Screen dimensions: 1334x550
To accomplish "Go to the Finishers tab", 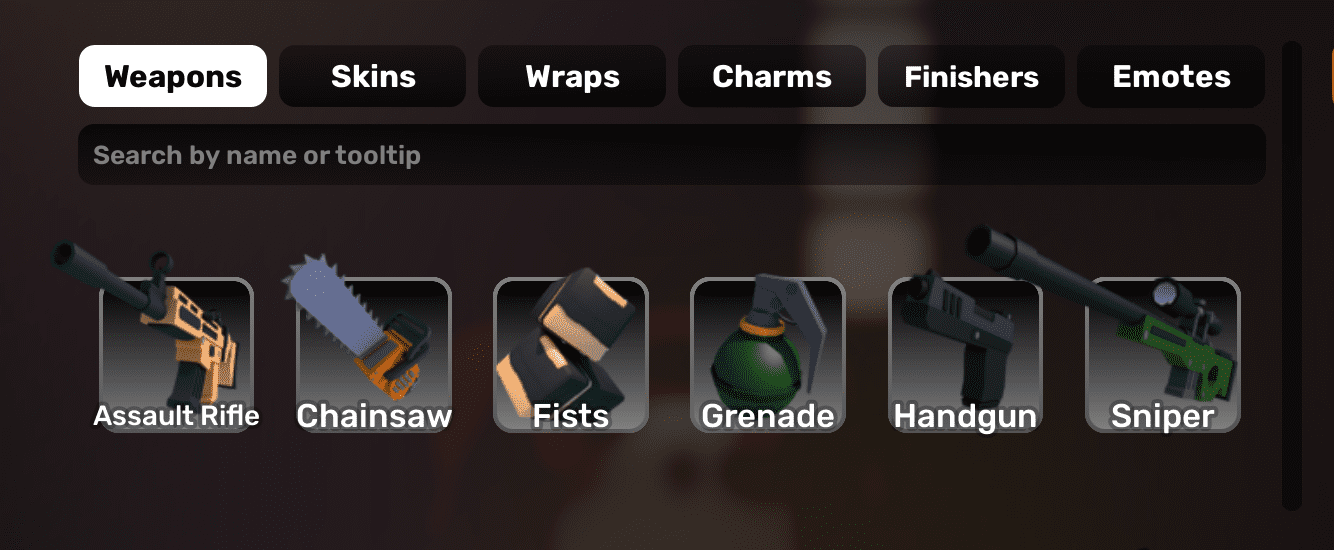I will 971,76.
